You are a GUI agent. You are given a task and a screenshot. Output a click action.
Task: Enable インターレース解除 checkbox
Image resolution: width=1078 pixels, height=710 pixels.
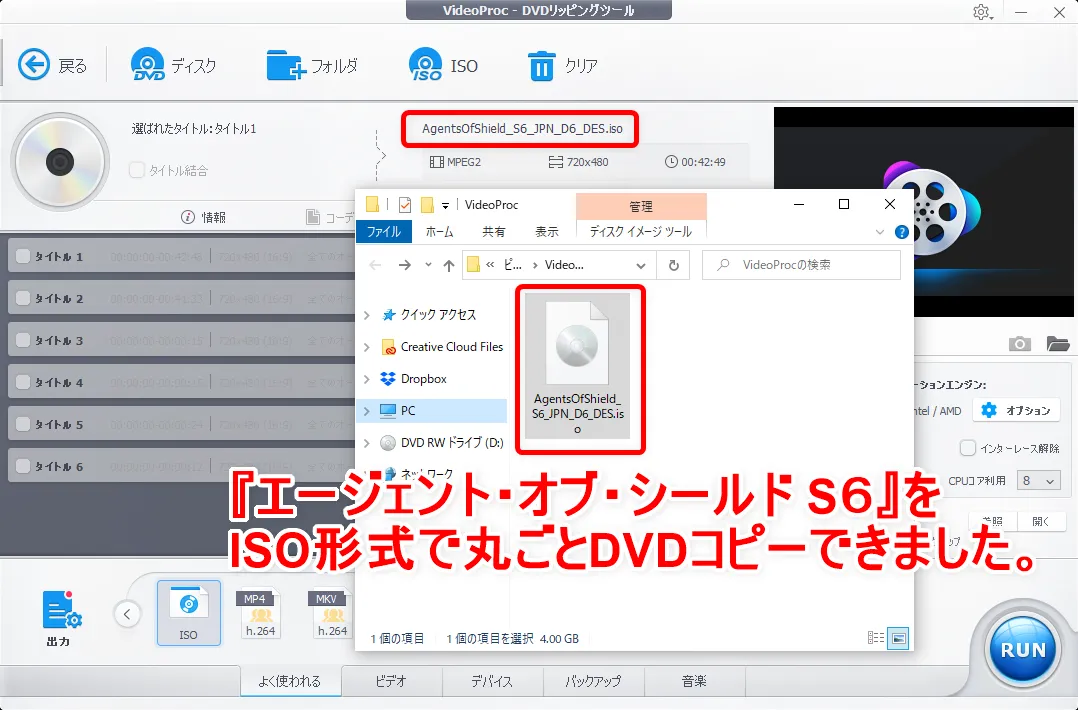click(968, 448)
